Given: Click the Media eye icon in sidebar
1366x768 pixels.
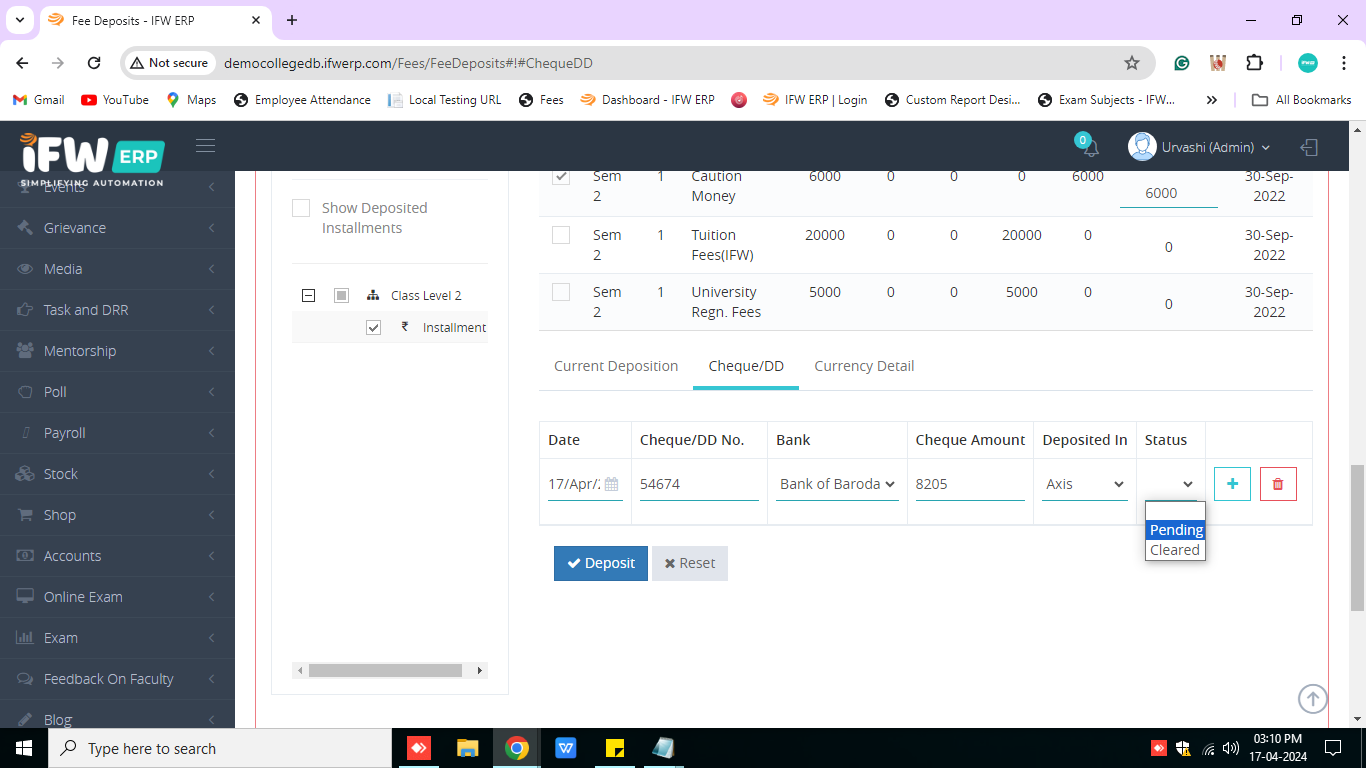Looking at the screenshot, I should (x=26, y=269).
